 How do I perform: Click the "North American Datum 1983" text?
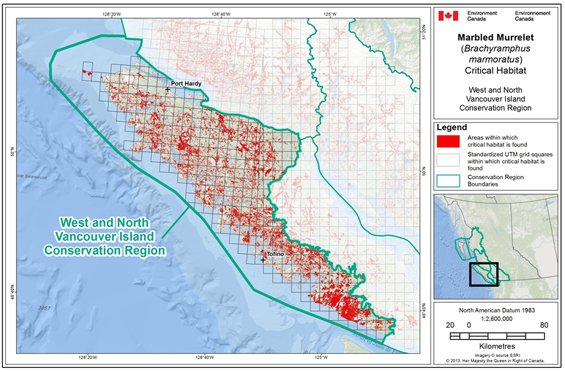pyautogui.click(x=497, y=310)
